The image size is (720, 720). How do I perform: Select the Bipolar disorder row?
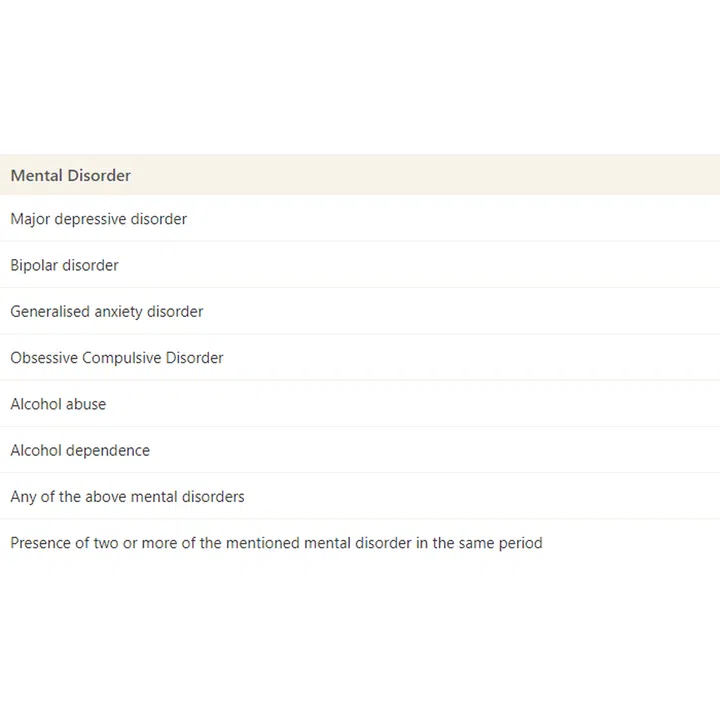click(64, 265)
